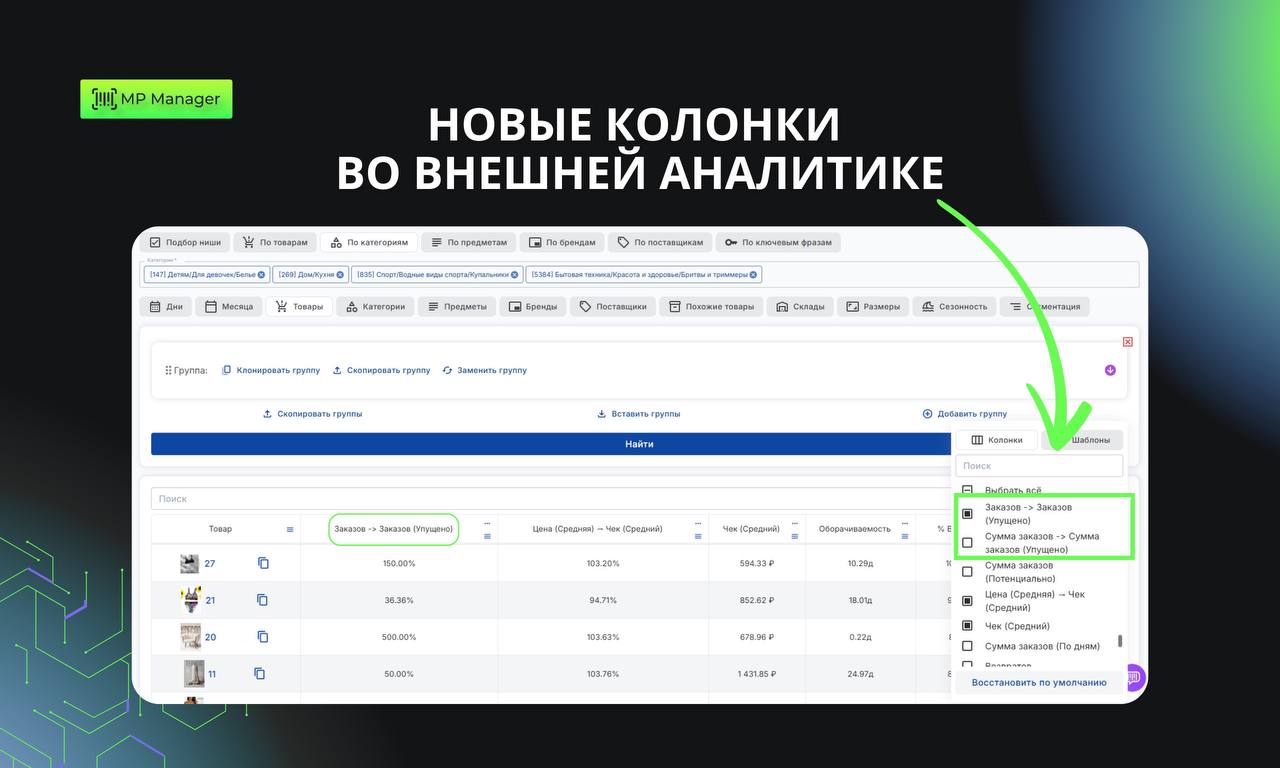Open the Шаблоны templates dropdown

[1082, 440]
